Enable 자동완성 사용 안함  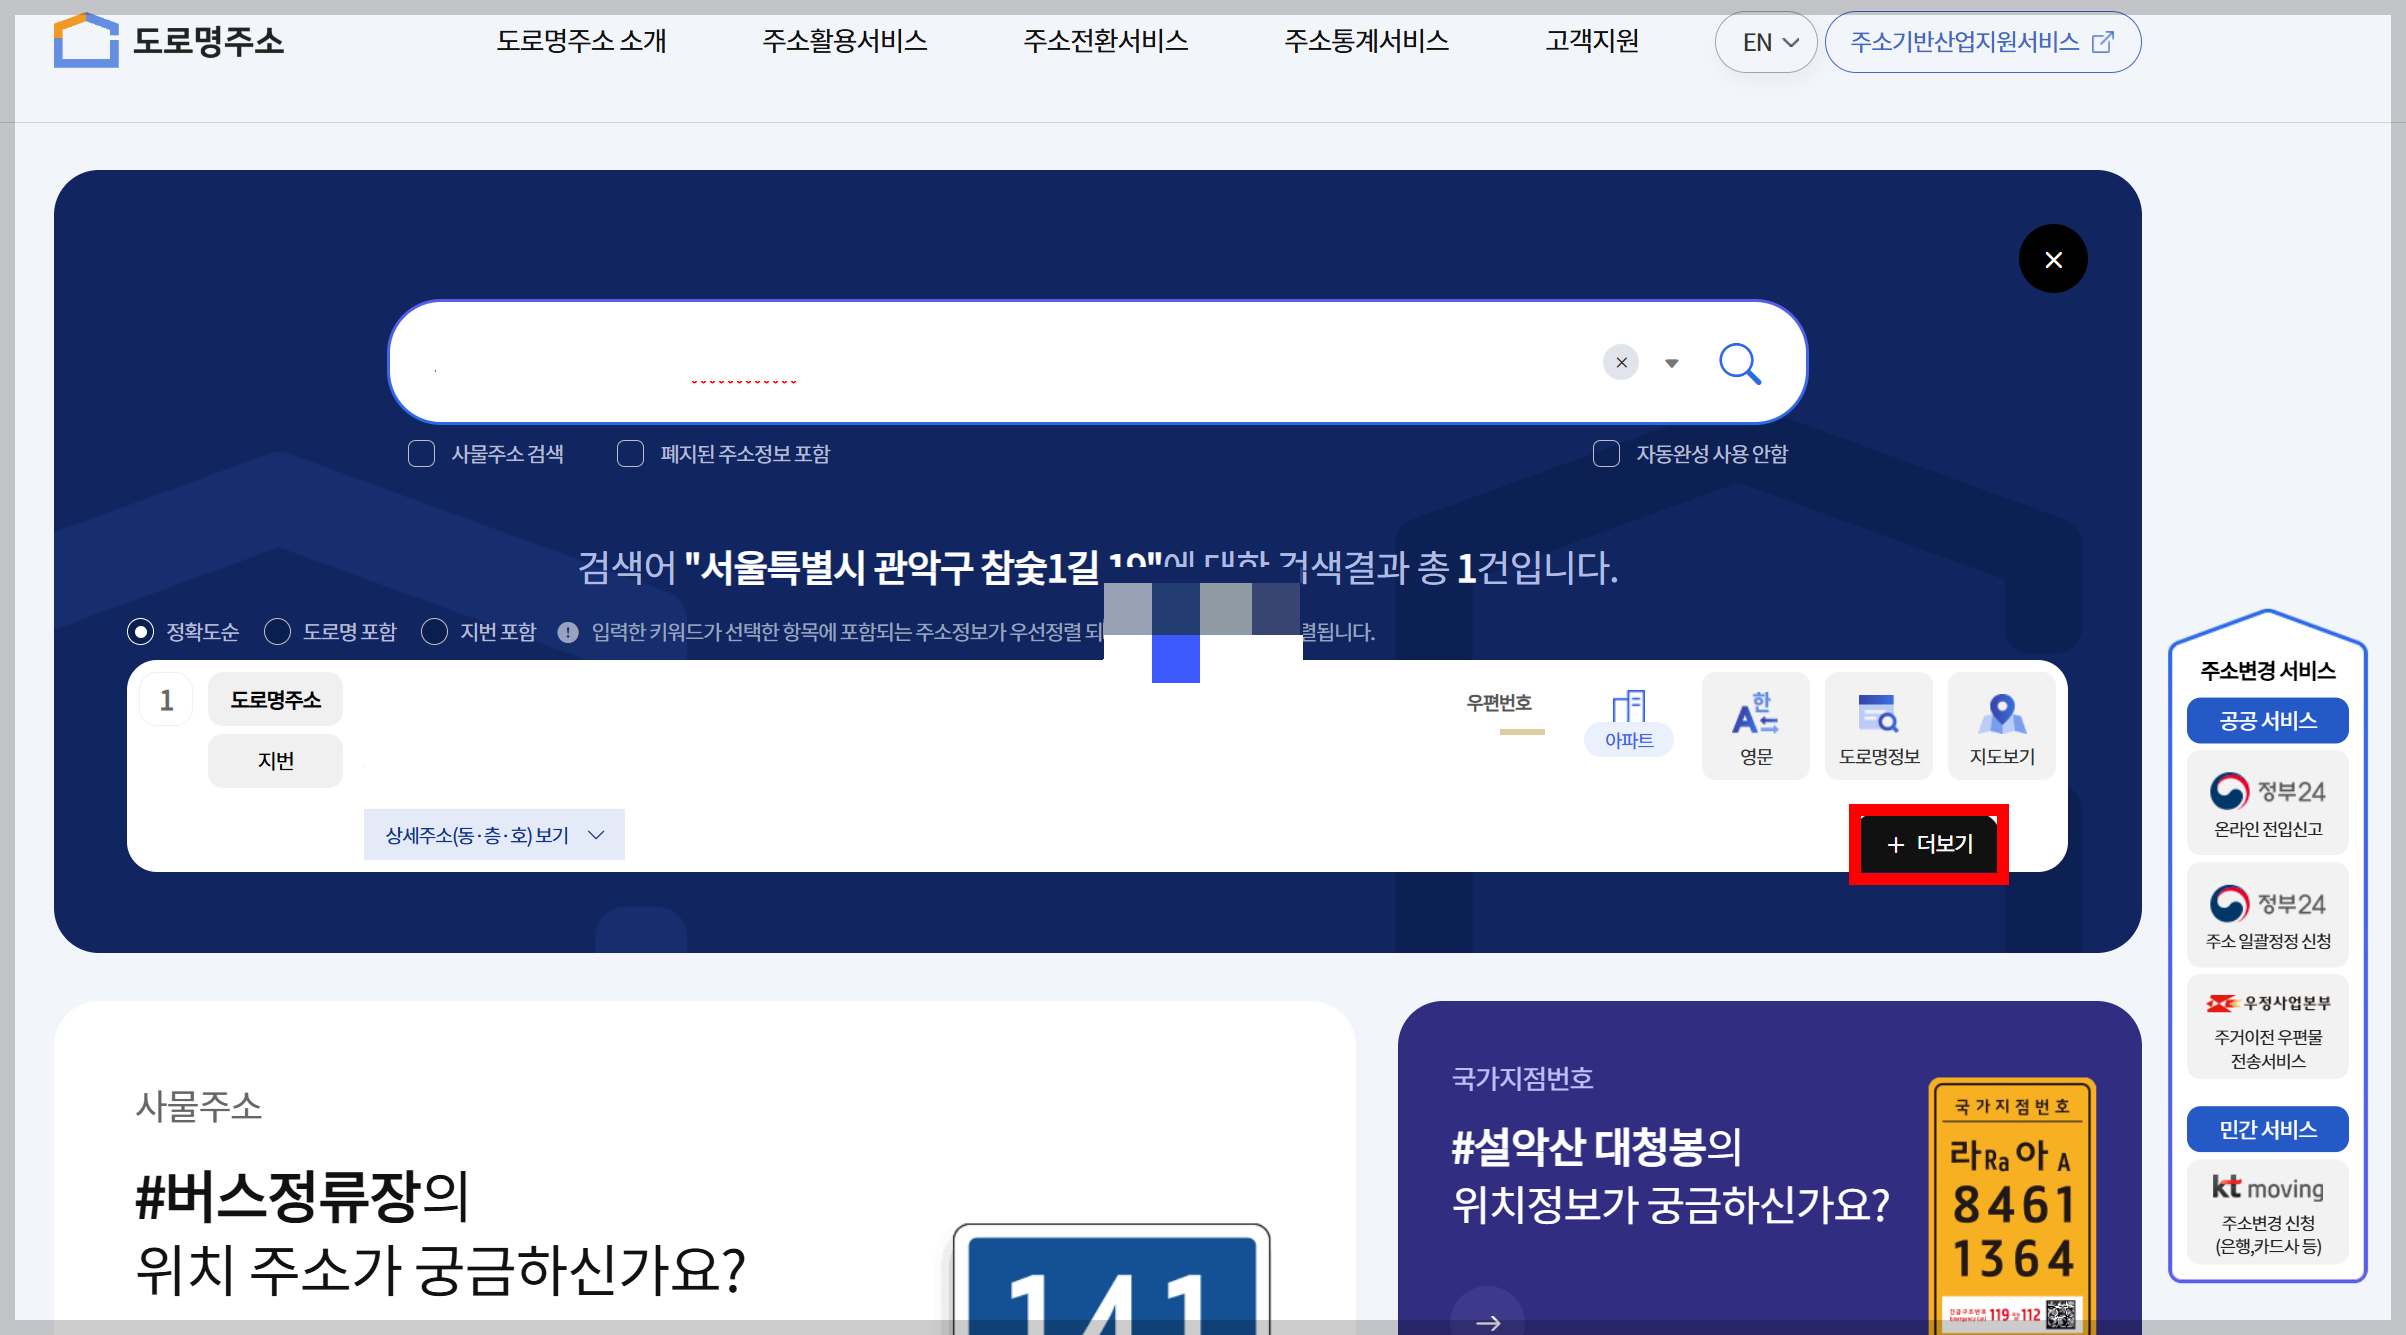[1606, 453]
